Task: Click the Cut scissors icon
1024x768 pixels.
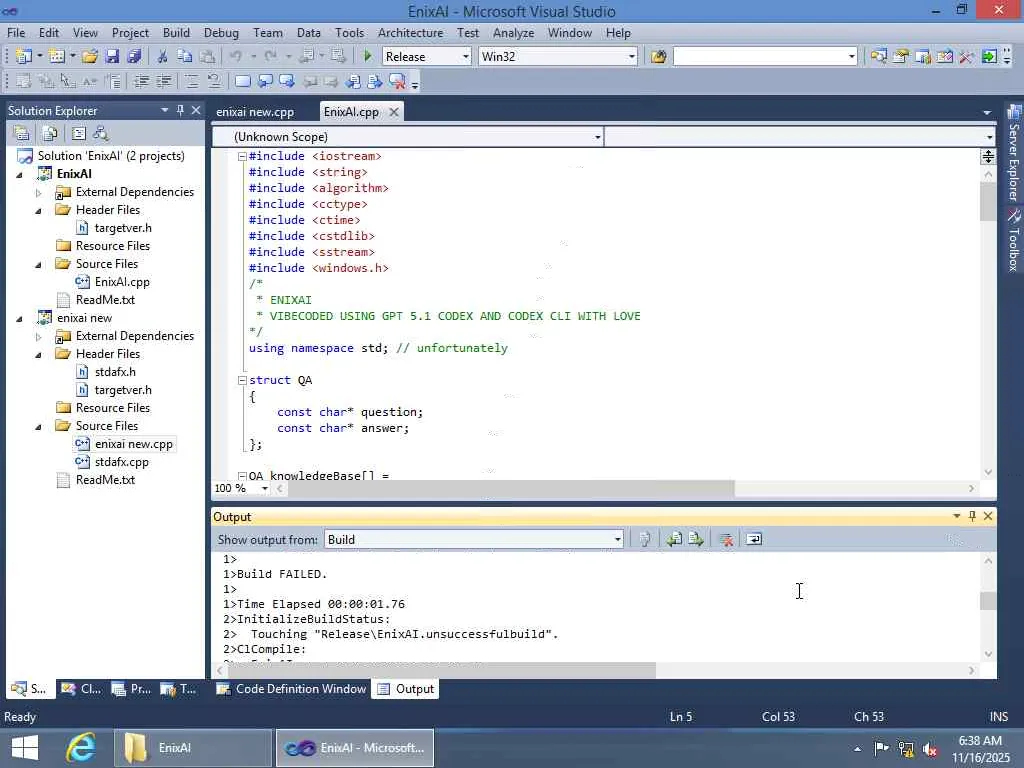Action: point(162,57)
